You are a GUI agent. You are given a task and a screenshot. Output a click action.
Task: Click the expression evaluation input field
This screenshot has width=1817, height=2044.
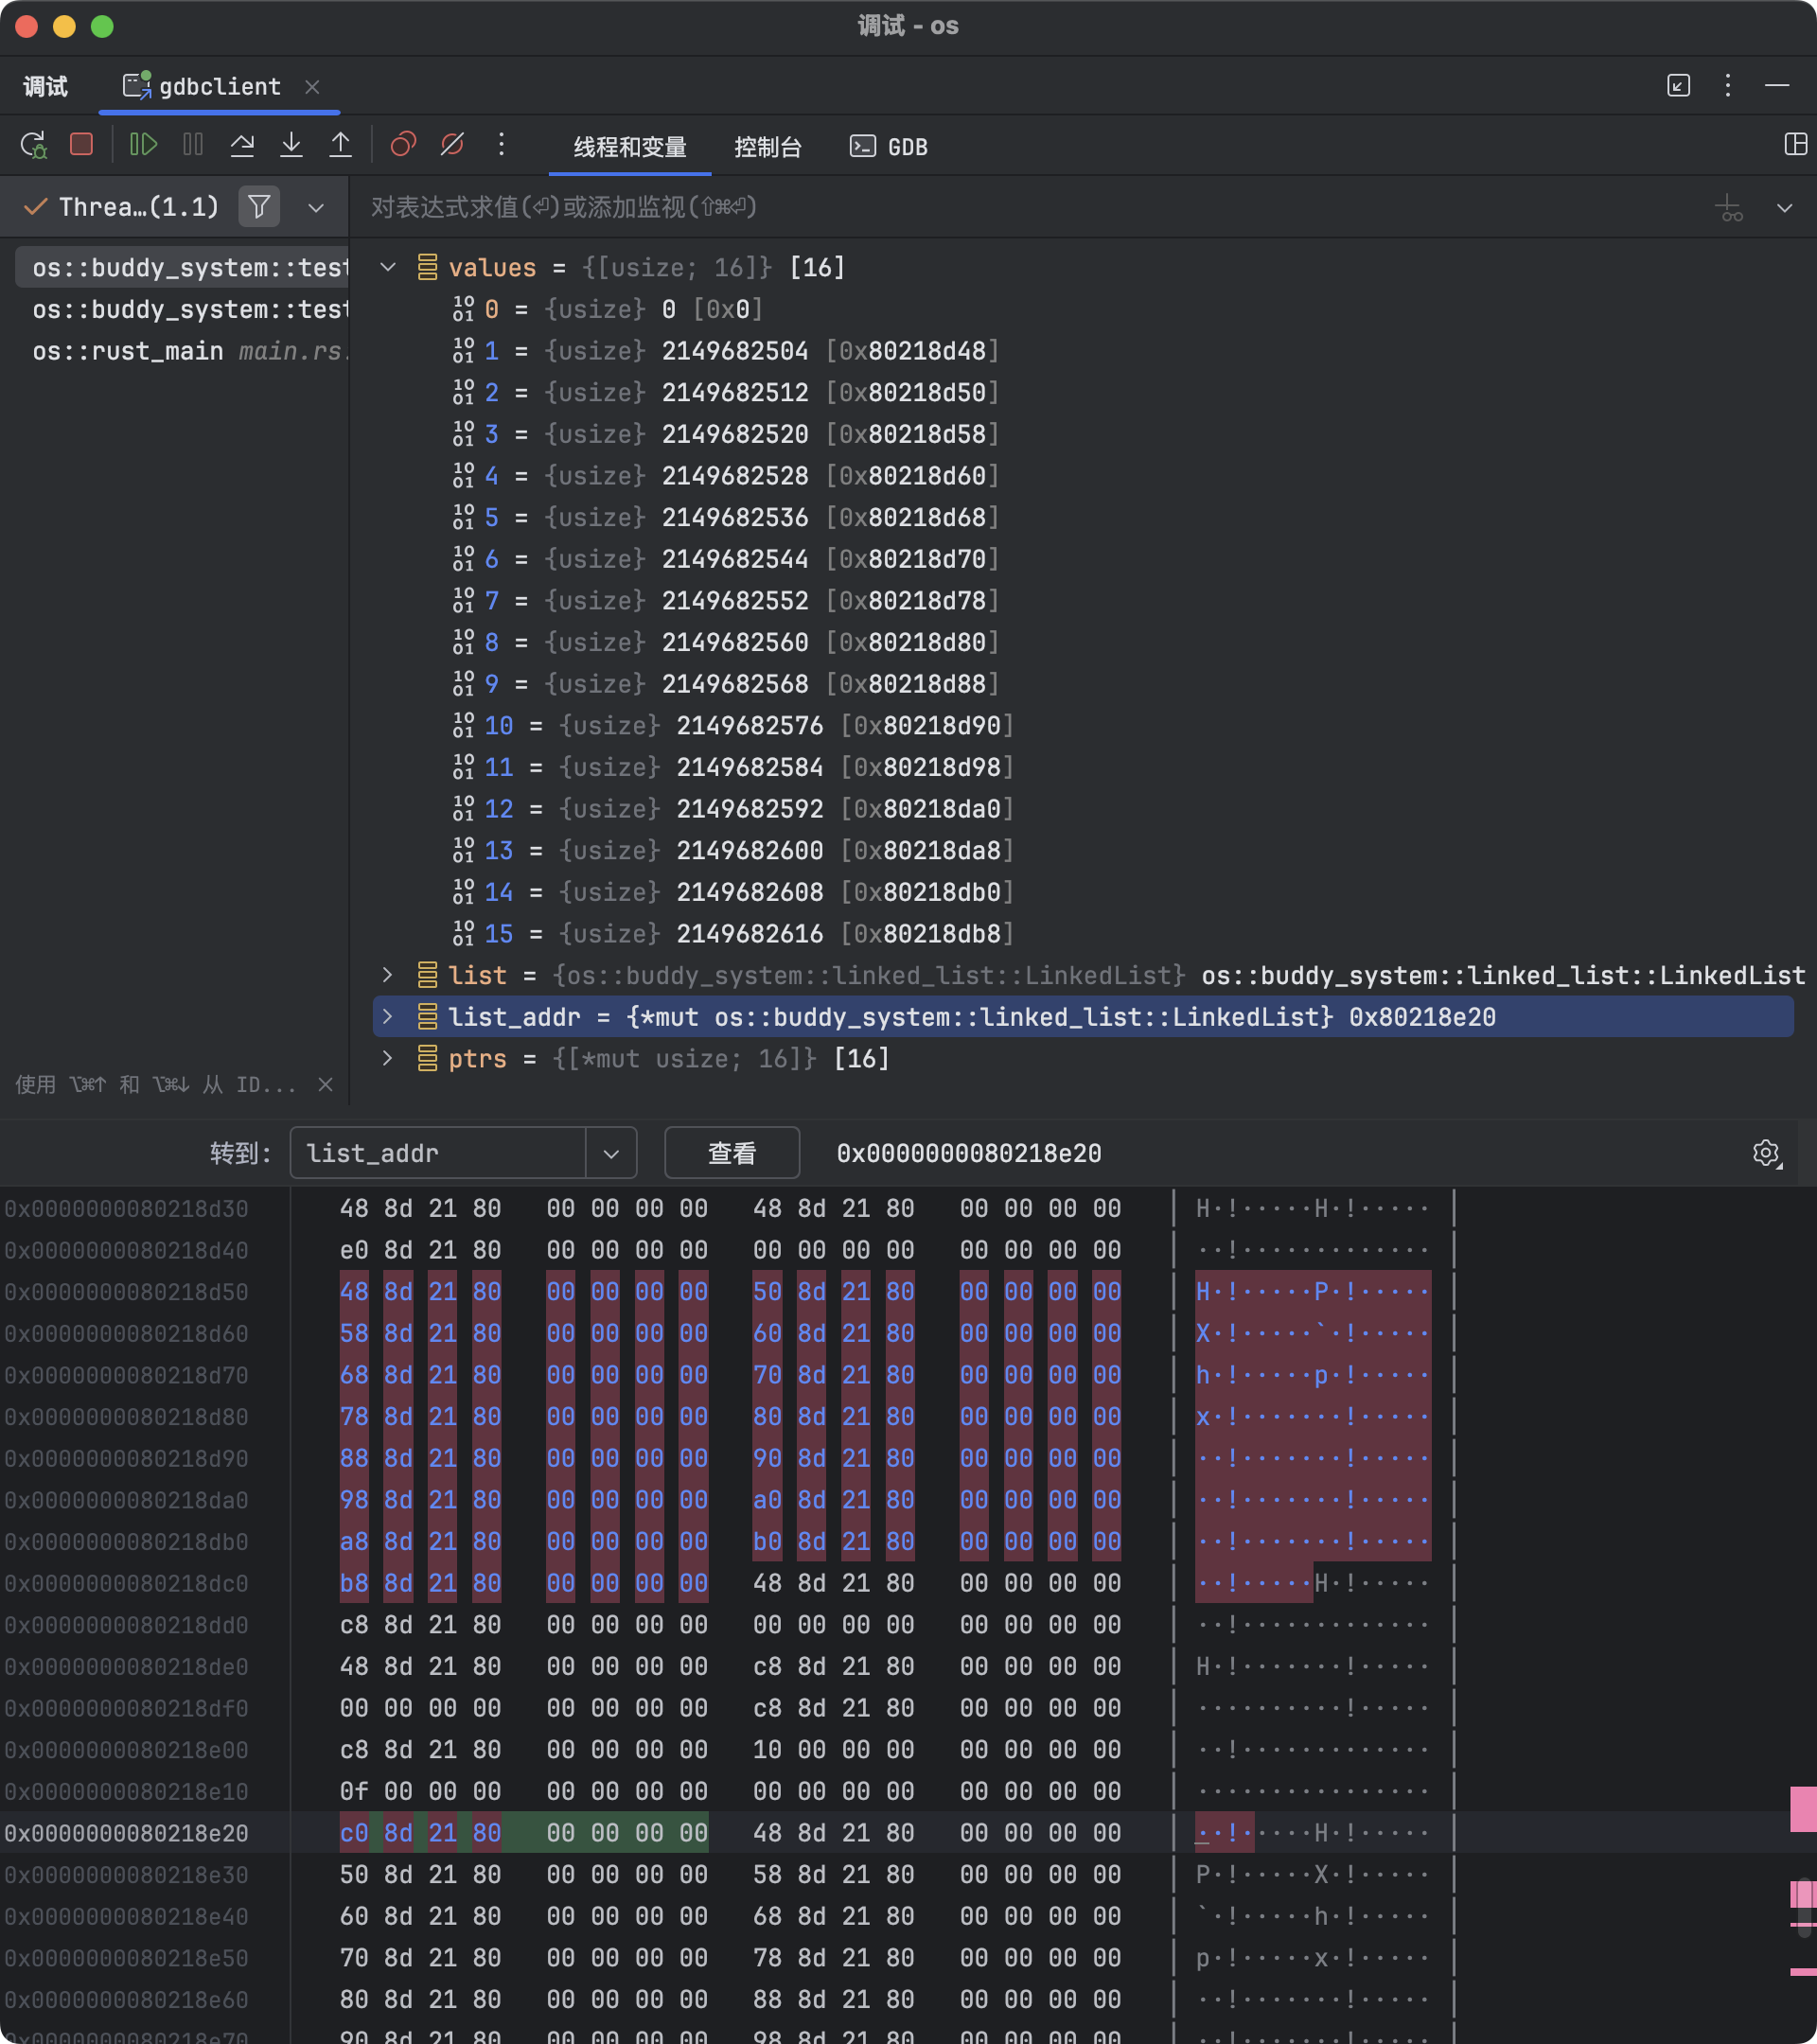tap(1000, 207)
